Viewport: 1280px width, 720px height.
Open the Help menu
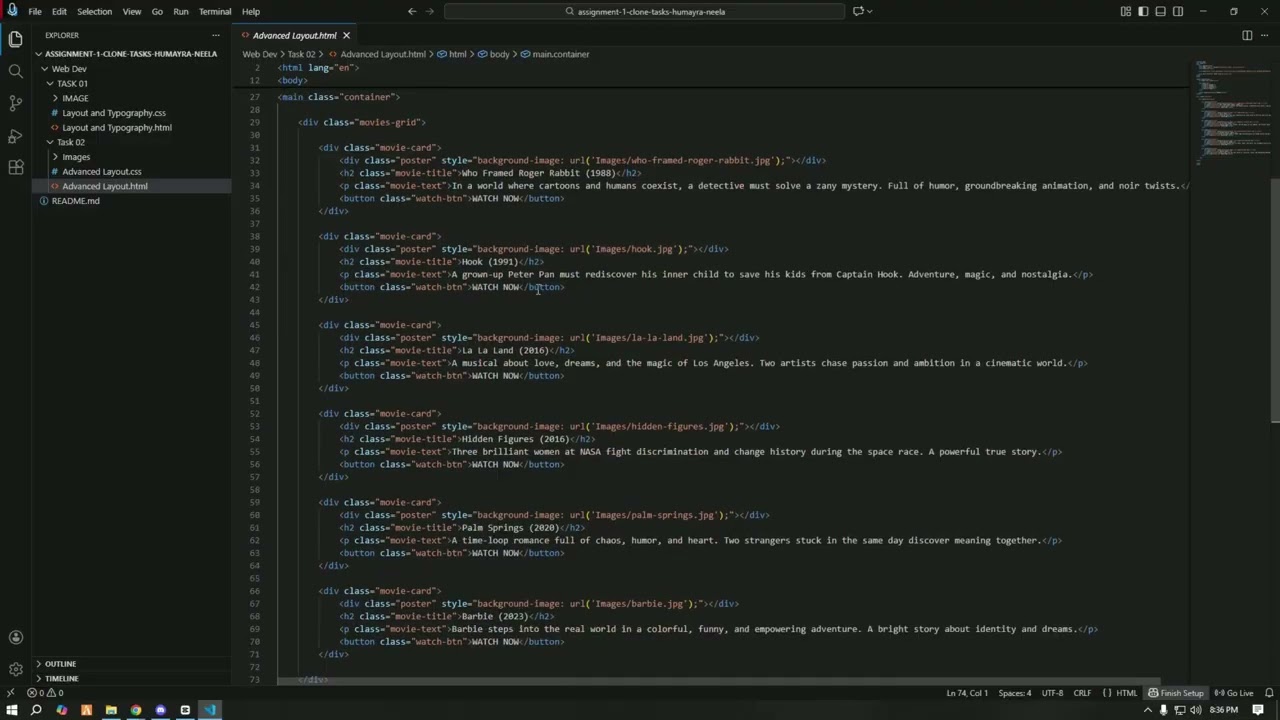click(x=251, y=11)
